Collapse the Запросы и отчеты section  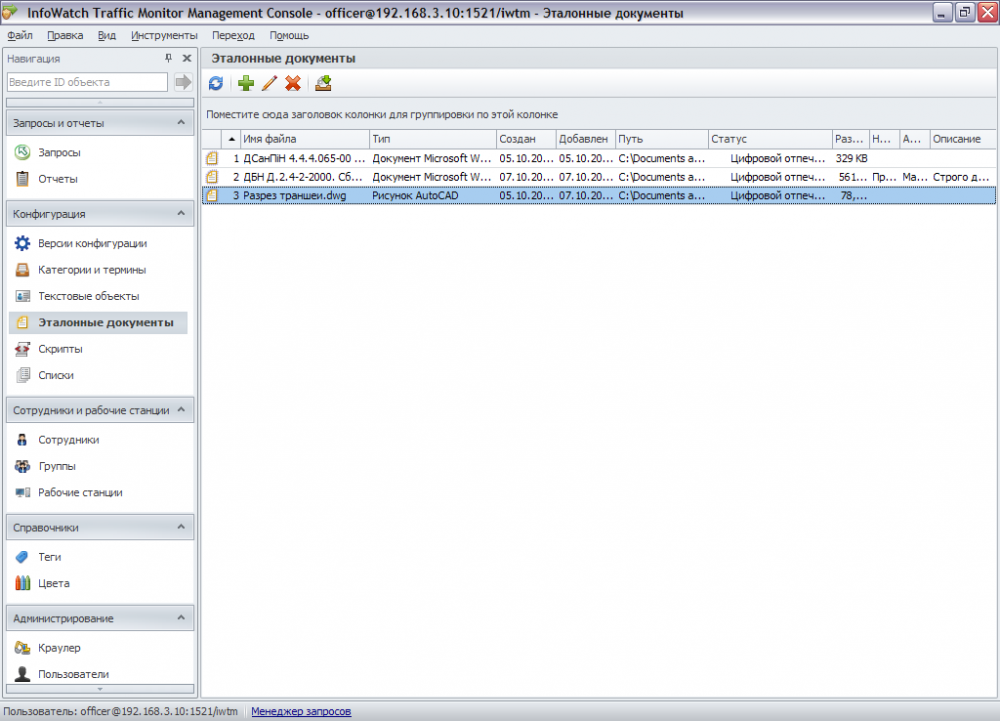(x=181, y=122)
